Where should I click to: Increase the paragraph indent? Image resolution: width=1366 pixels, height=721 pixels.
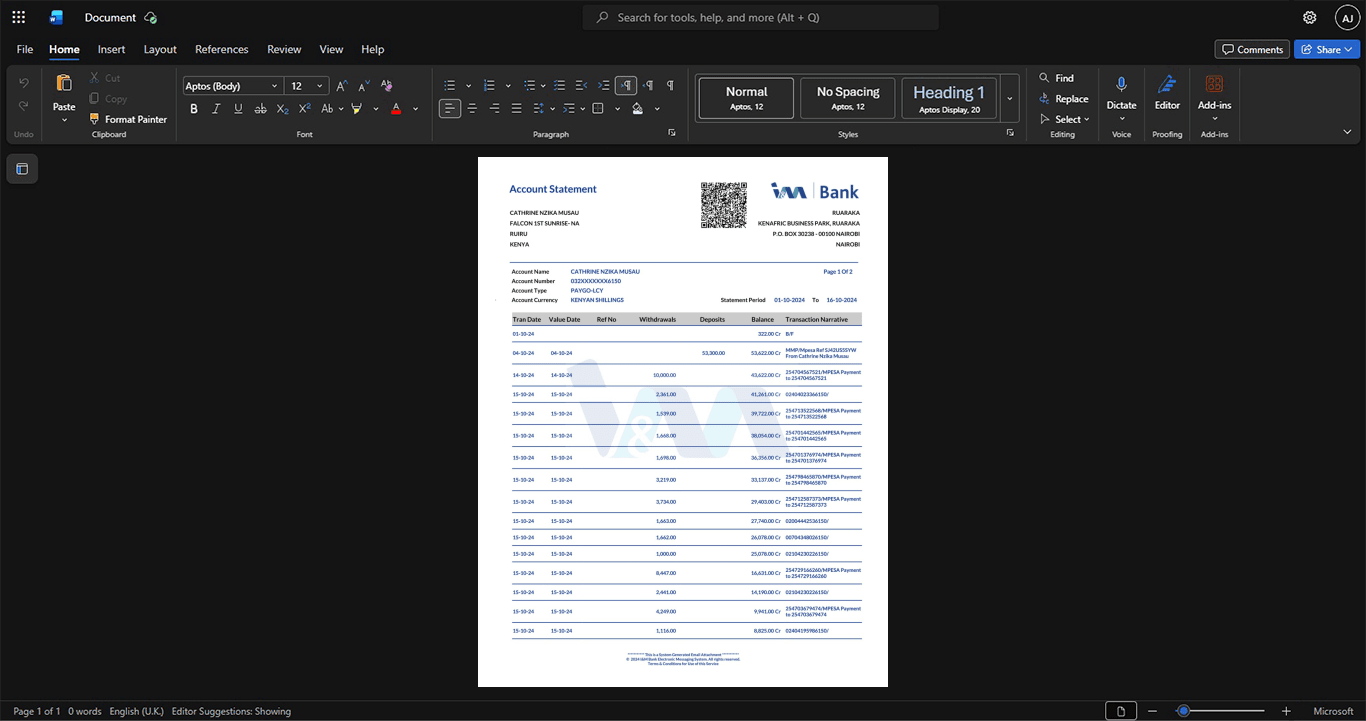604,86
